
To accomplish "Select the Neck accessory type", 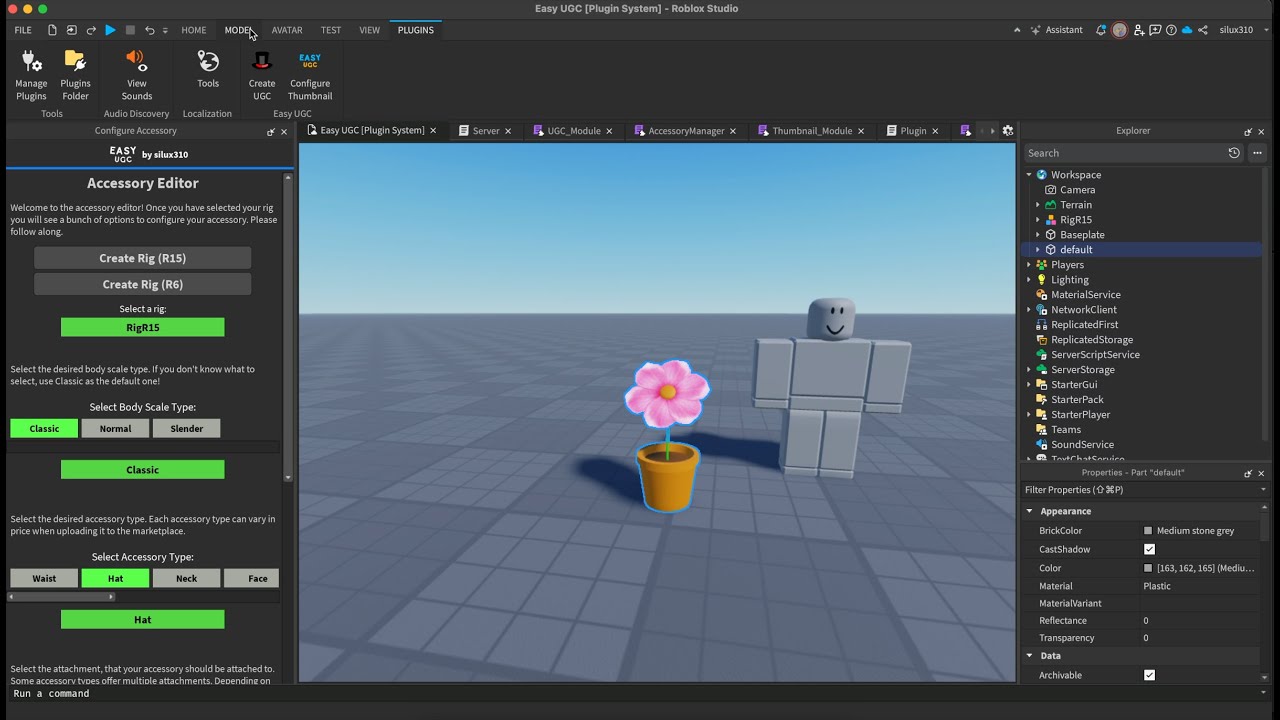I will [186, 578].
